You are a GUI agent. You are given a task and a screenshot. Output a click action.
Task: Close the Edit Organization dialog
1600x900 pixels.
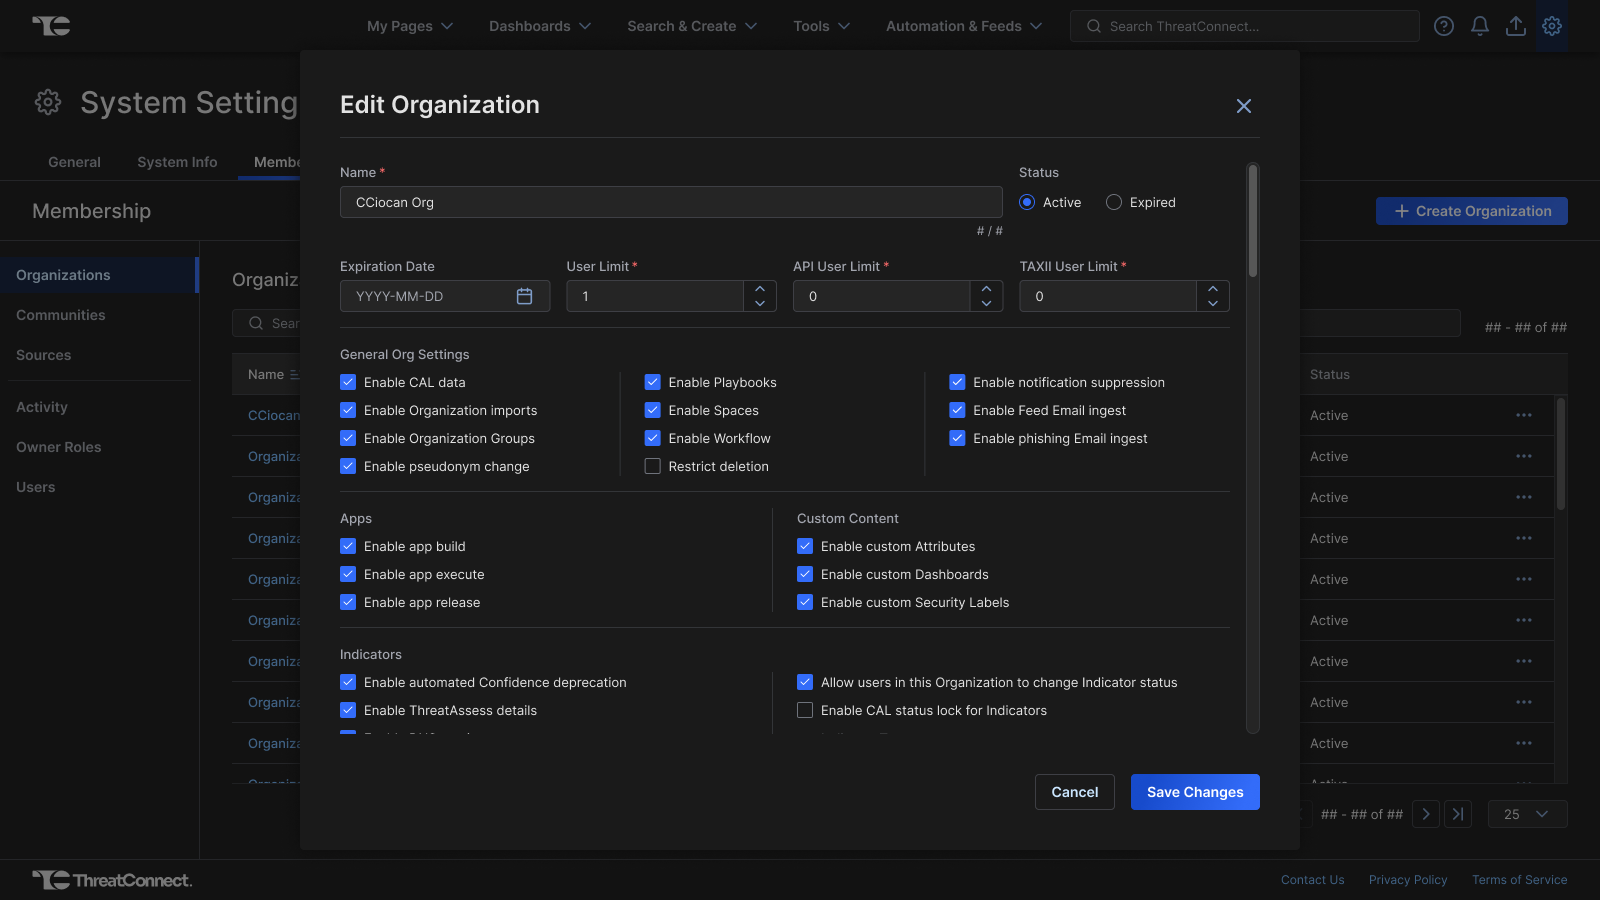1244,106
